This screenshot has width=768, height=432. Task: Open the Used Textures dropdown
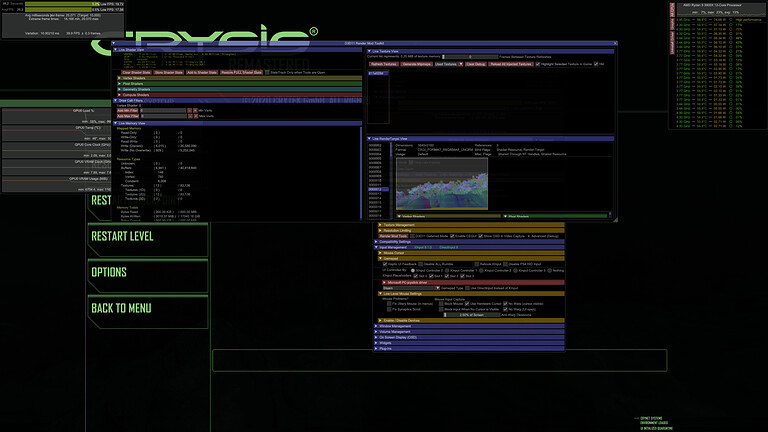click(x=449, y=64)
